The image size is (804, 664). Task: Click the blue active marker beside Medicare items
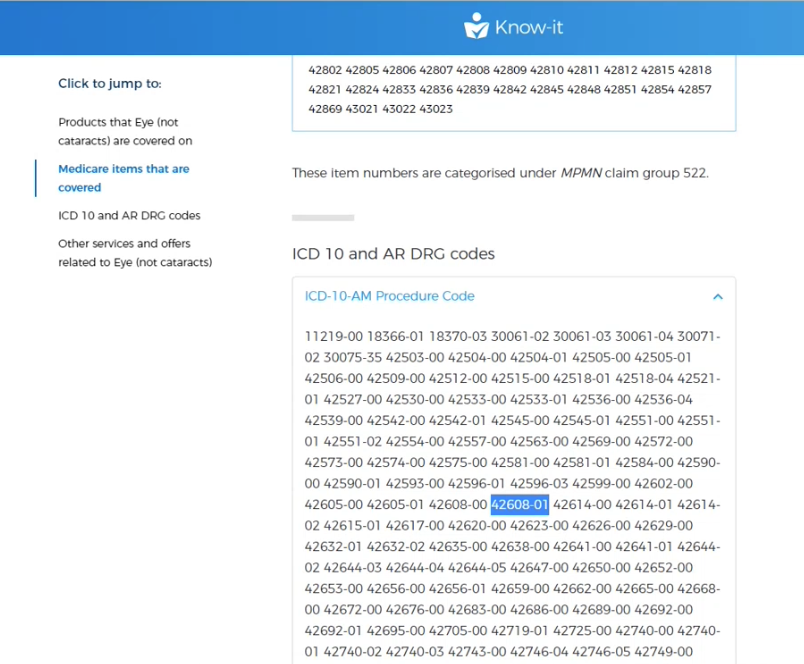coord(36,178)
